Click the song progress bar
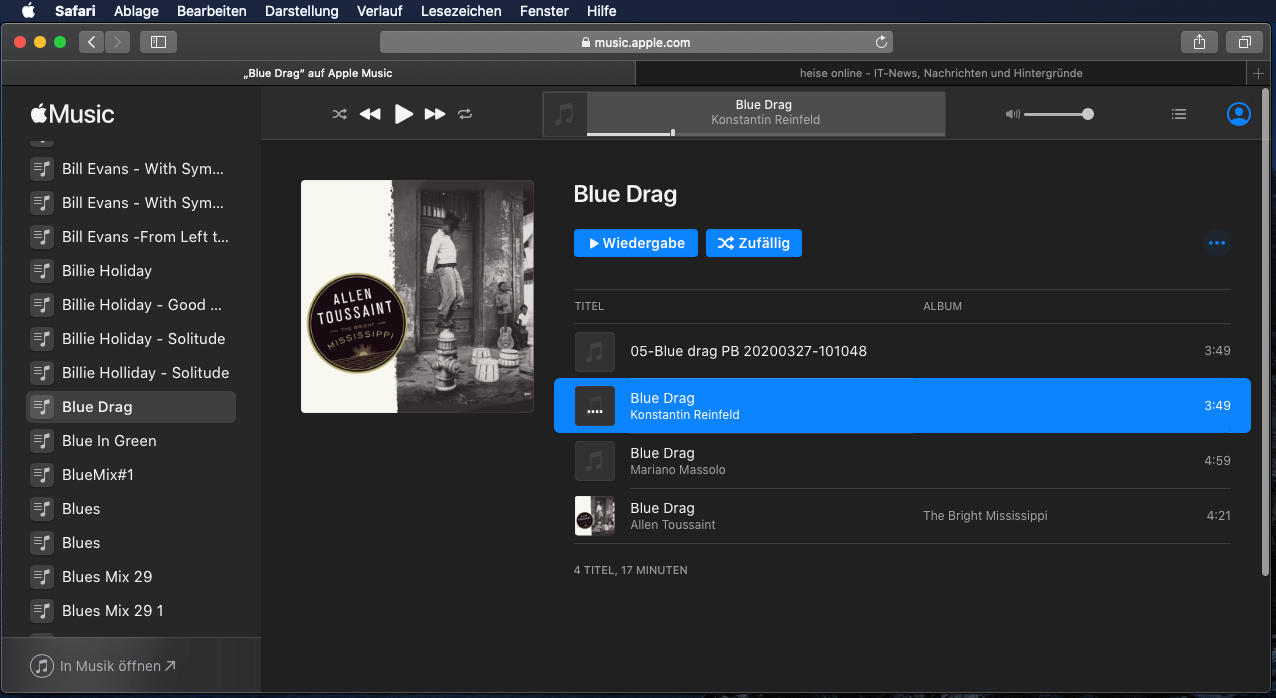 coord(765,133)
